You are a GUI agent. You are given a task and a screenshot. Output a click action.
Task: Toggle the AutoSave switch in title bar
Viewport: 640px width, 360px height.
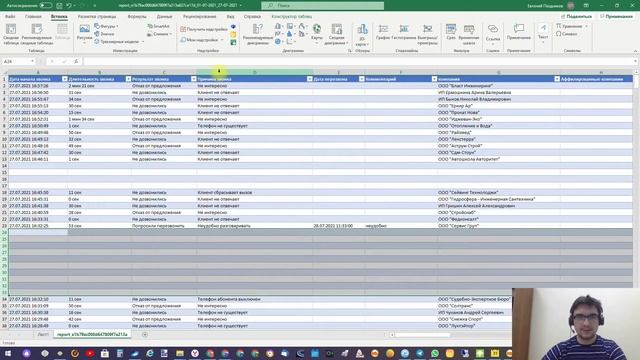click(46, 6)
